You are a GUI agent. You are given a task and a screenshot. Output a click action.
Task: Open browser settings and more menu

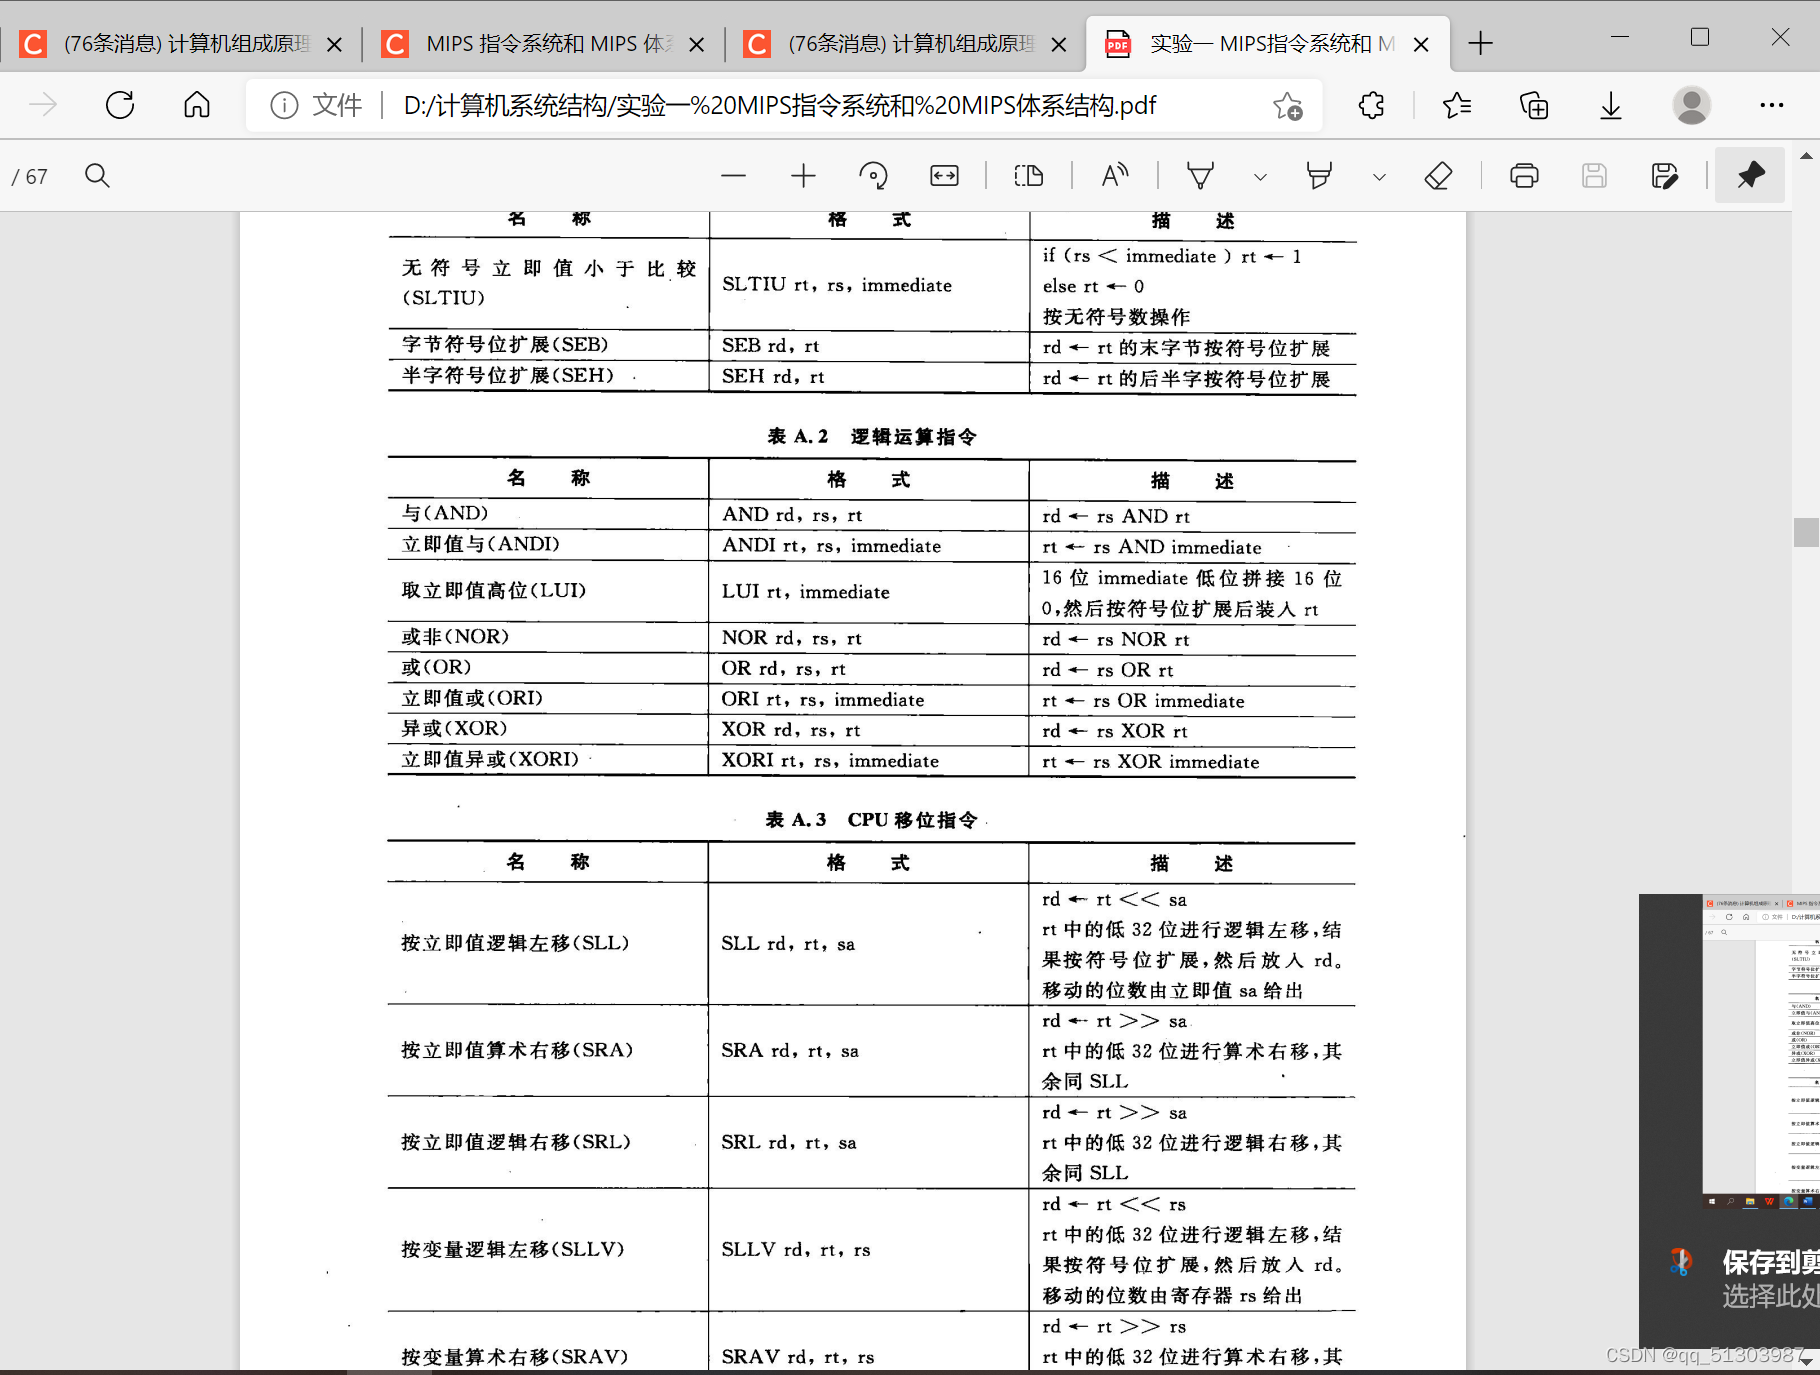coord(1772,105)
